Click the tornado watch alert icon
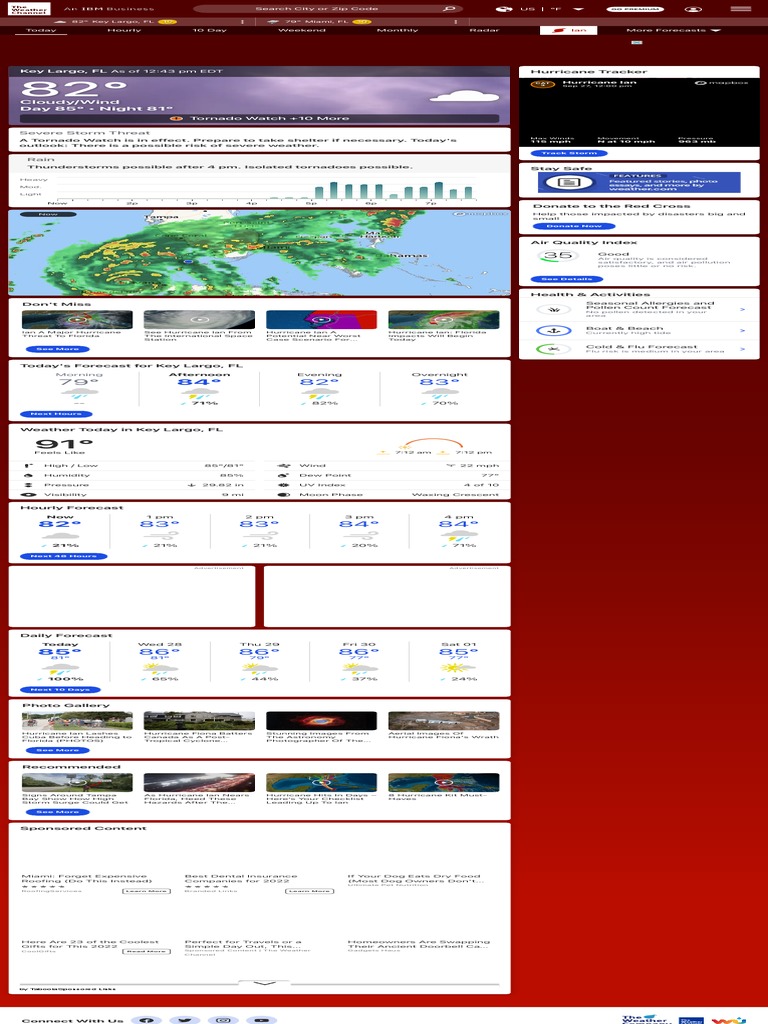Viewport: 768px width, 1024px height. 176,118
